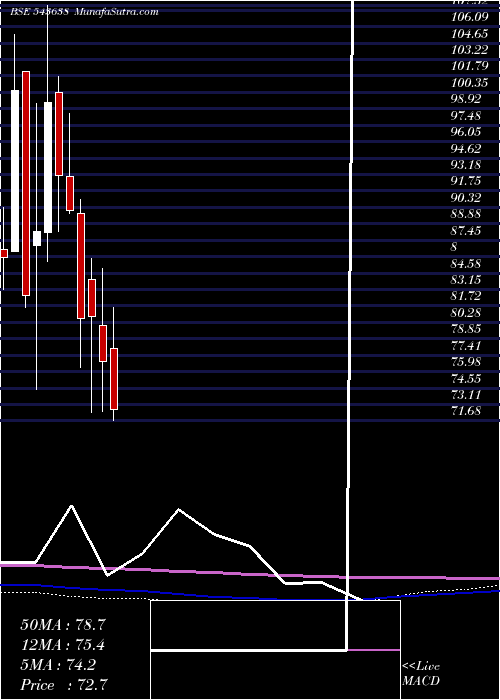Click the 90.32 price level label
Screen dimensions: 500x700
467,198
